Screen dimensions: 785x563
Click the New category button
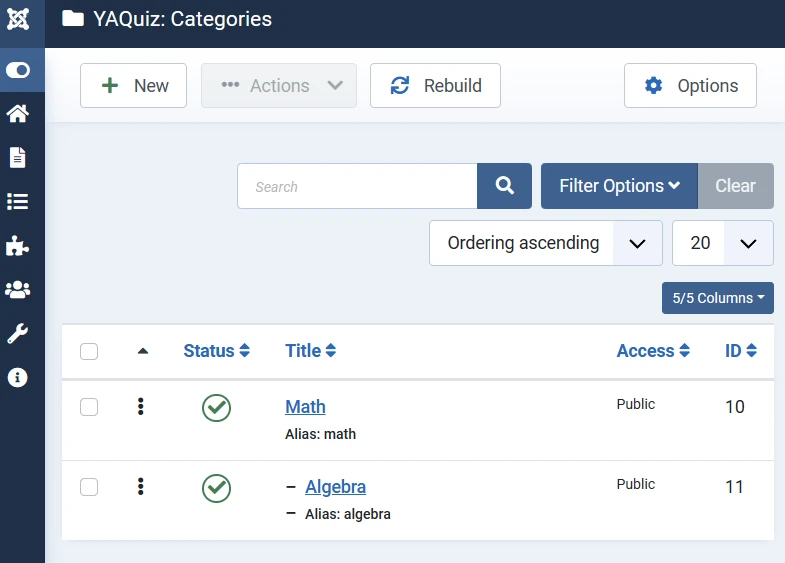pyautogui.click(x=135, y=86)
